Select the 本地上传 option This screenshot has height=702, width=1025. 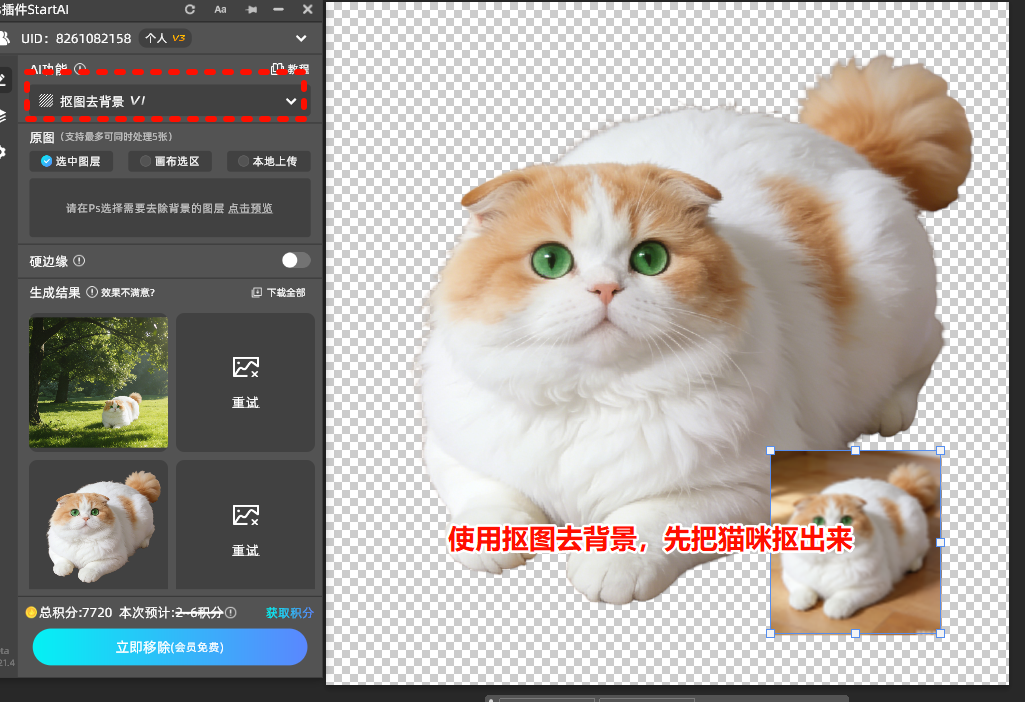[268, 161]
